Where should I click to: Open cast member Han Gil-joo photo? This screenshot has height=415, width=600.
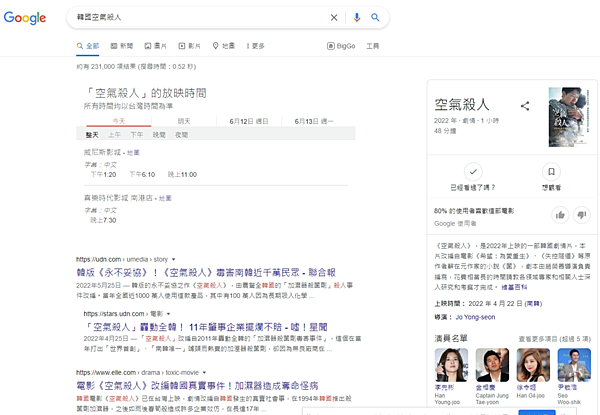click(533, 365)
